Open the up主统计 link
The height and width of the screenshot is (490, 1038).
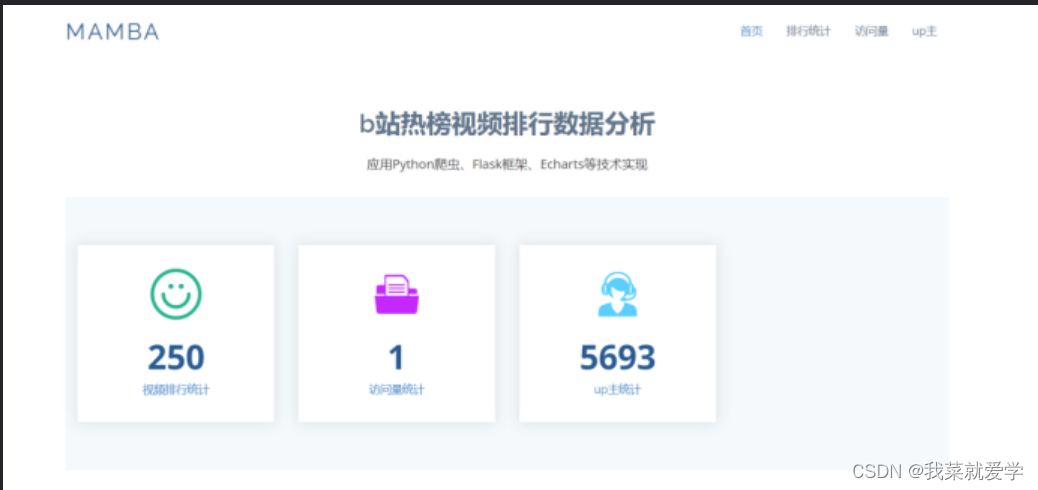[x=618, y=390]
